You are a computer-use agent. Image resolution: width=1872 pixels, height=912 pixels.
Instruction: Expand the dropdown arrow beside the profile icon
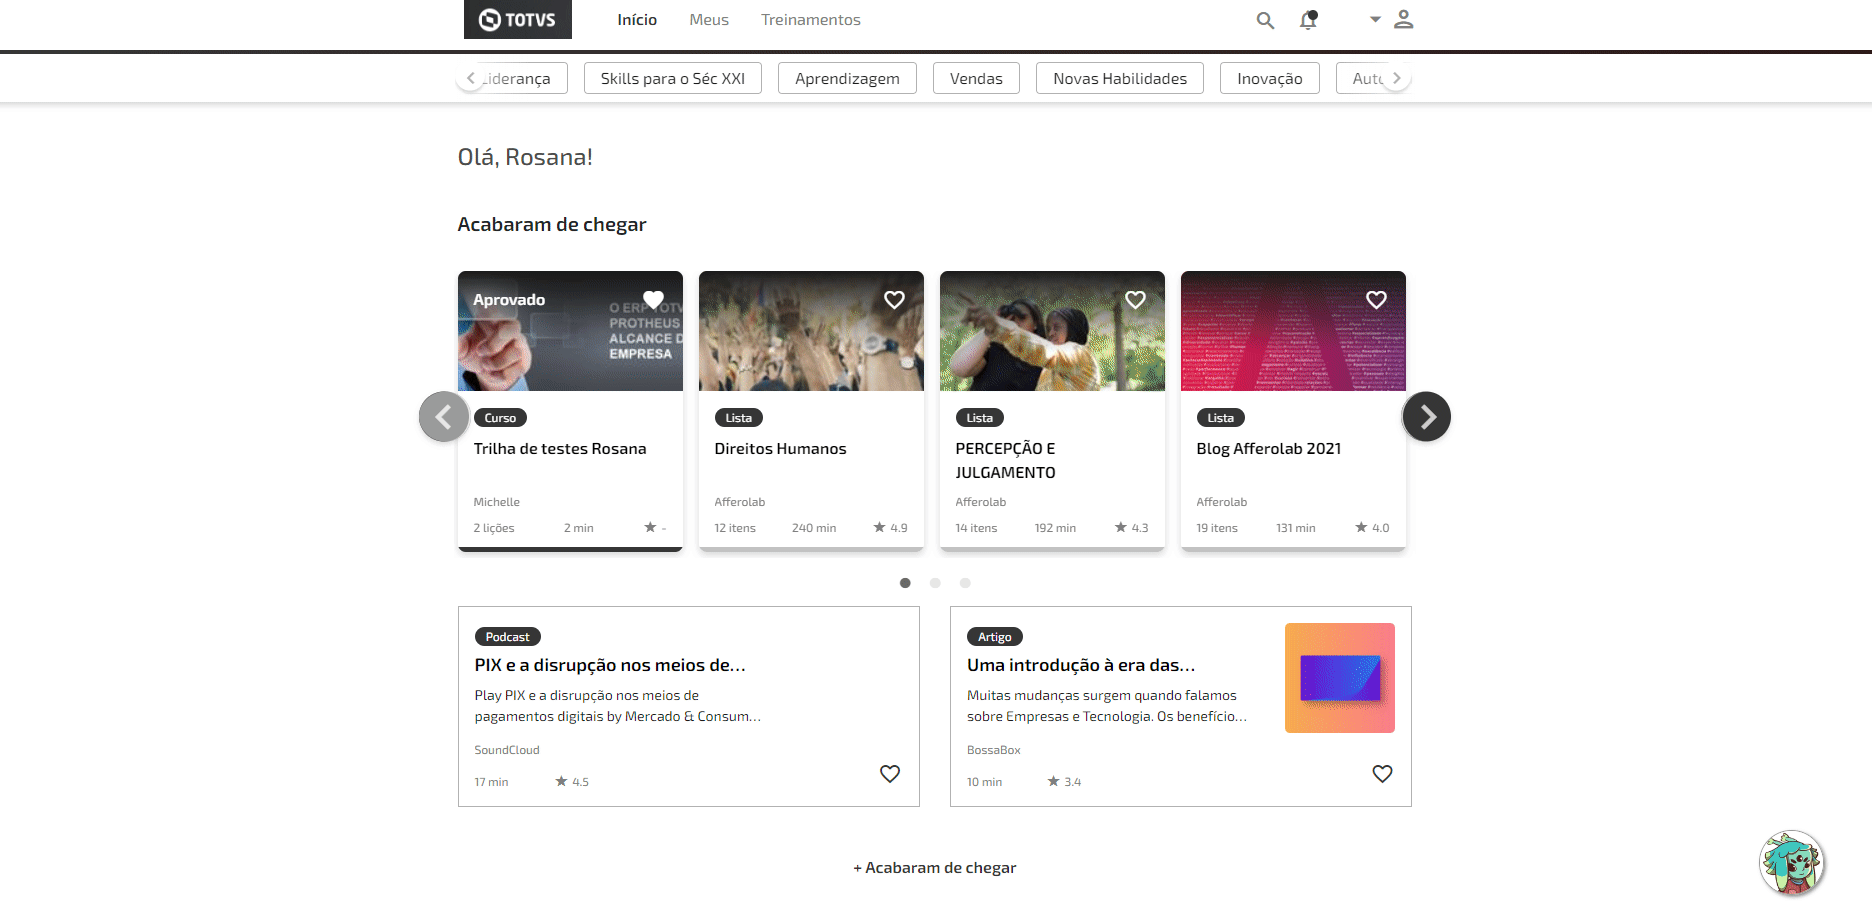(x=1375, y=19)
